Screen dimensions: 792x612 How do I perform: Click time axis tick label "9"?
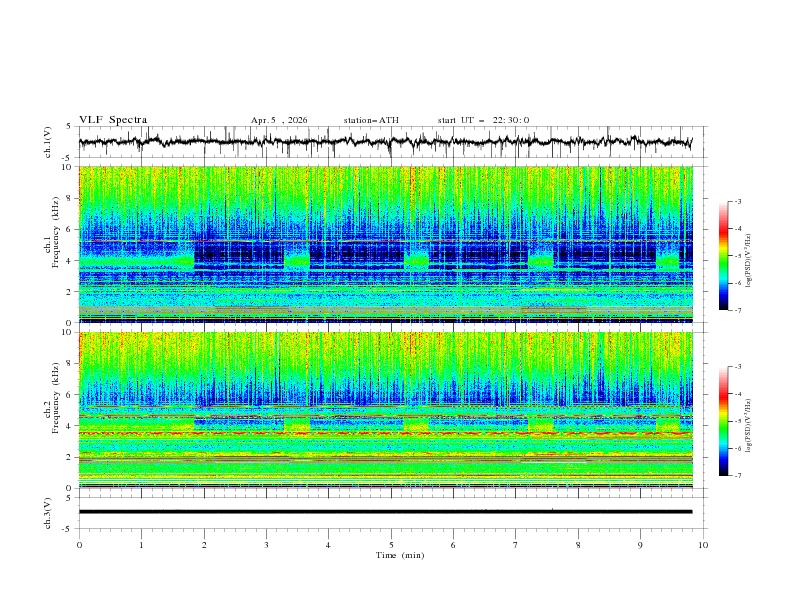tap(640, 545)
